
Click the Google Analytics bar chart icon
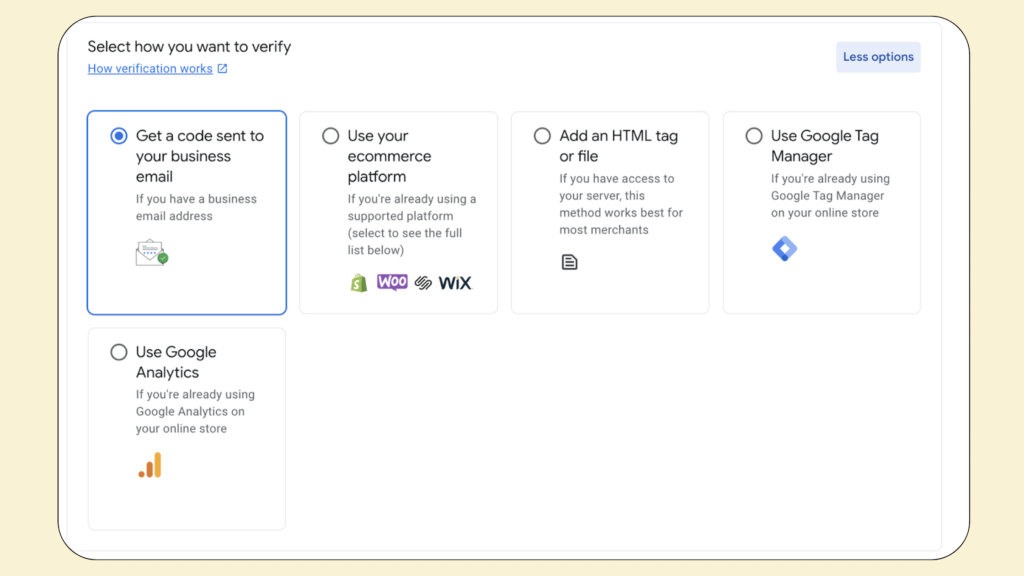tap(150, 465)
